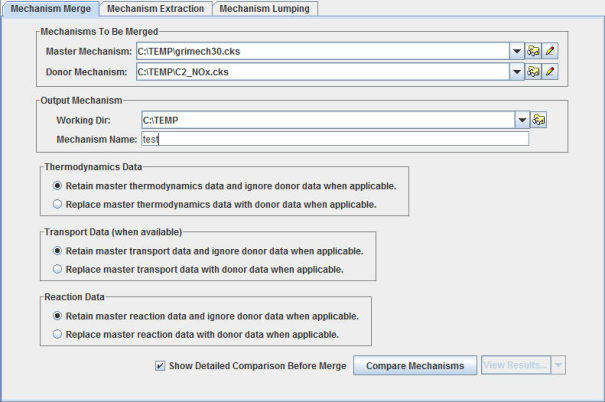Browse for the Donor Mechanism file
605x402 pixels.
pos(533,72)
